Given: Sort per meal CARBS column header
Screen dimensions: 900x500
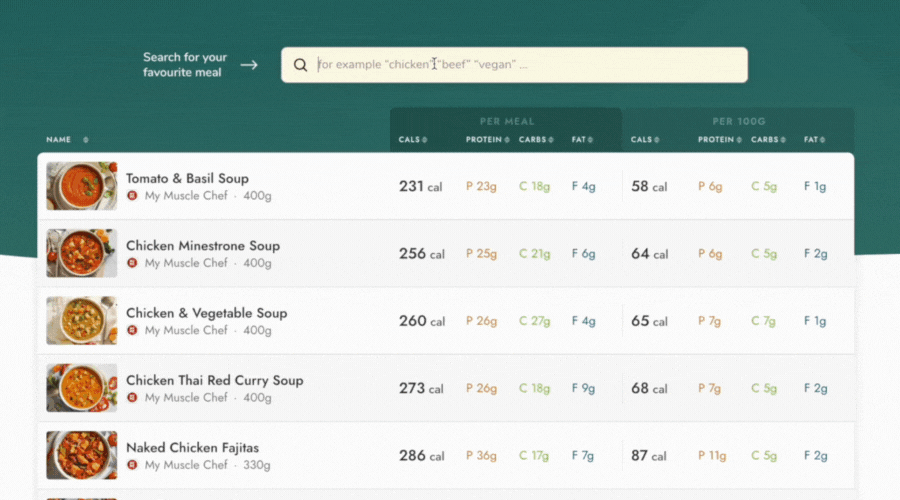Looking at the screenshot, I should [x=536, y=139].
